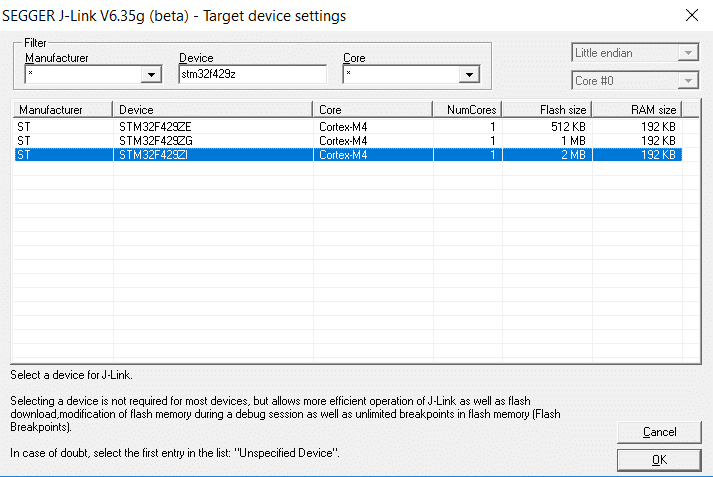Click the Device filter text field

coord(252,74)
